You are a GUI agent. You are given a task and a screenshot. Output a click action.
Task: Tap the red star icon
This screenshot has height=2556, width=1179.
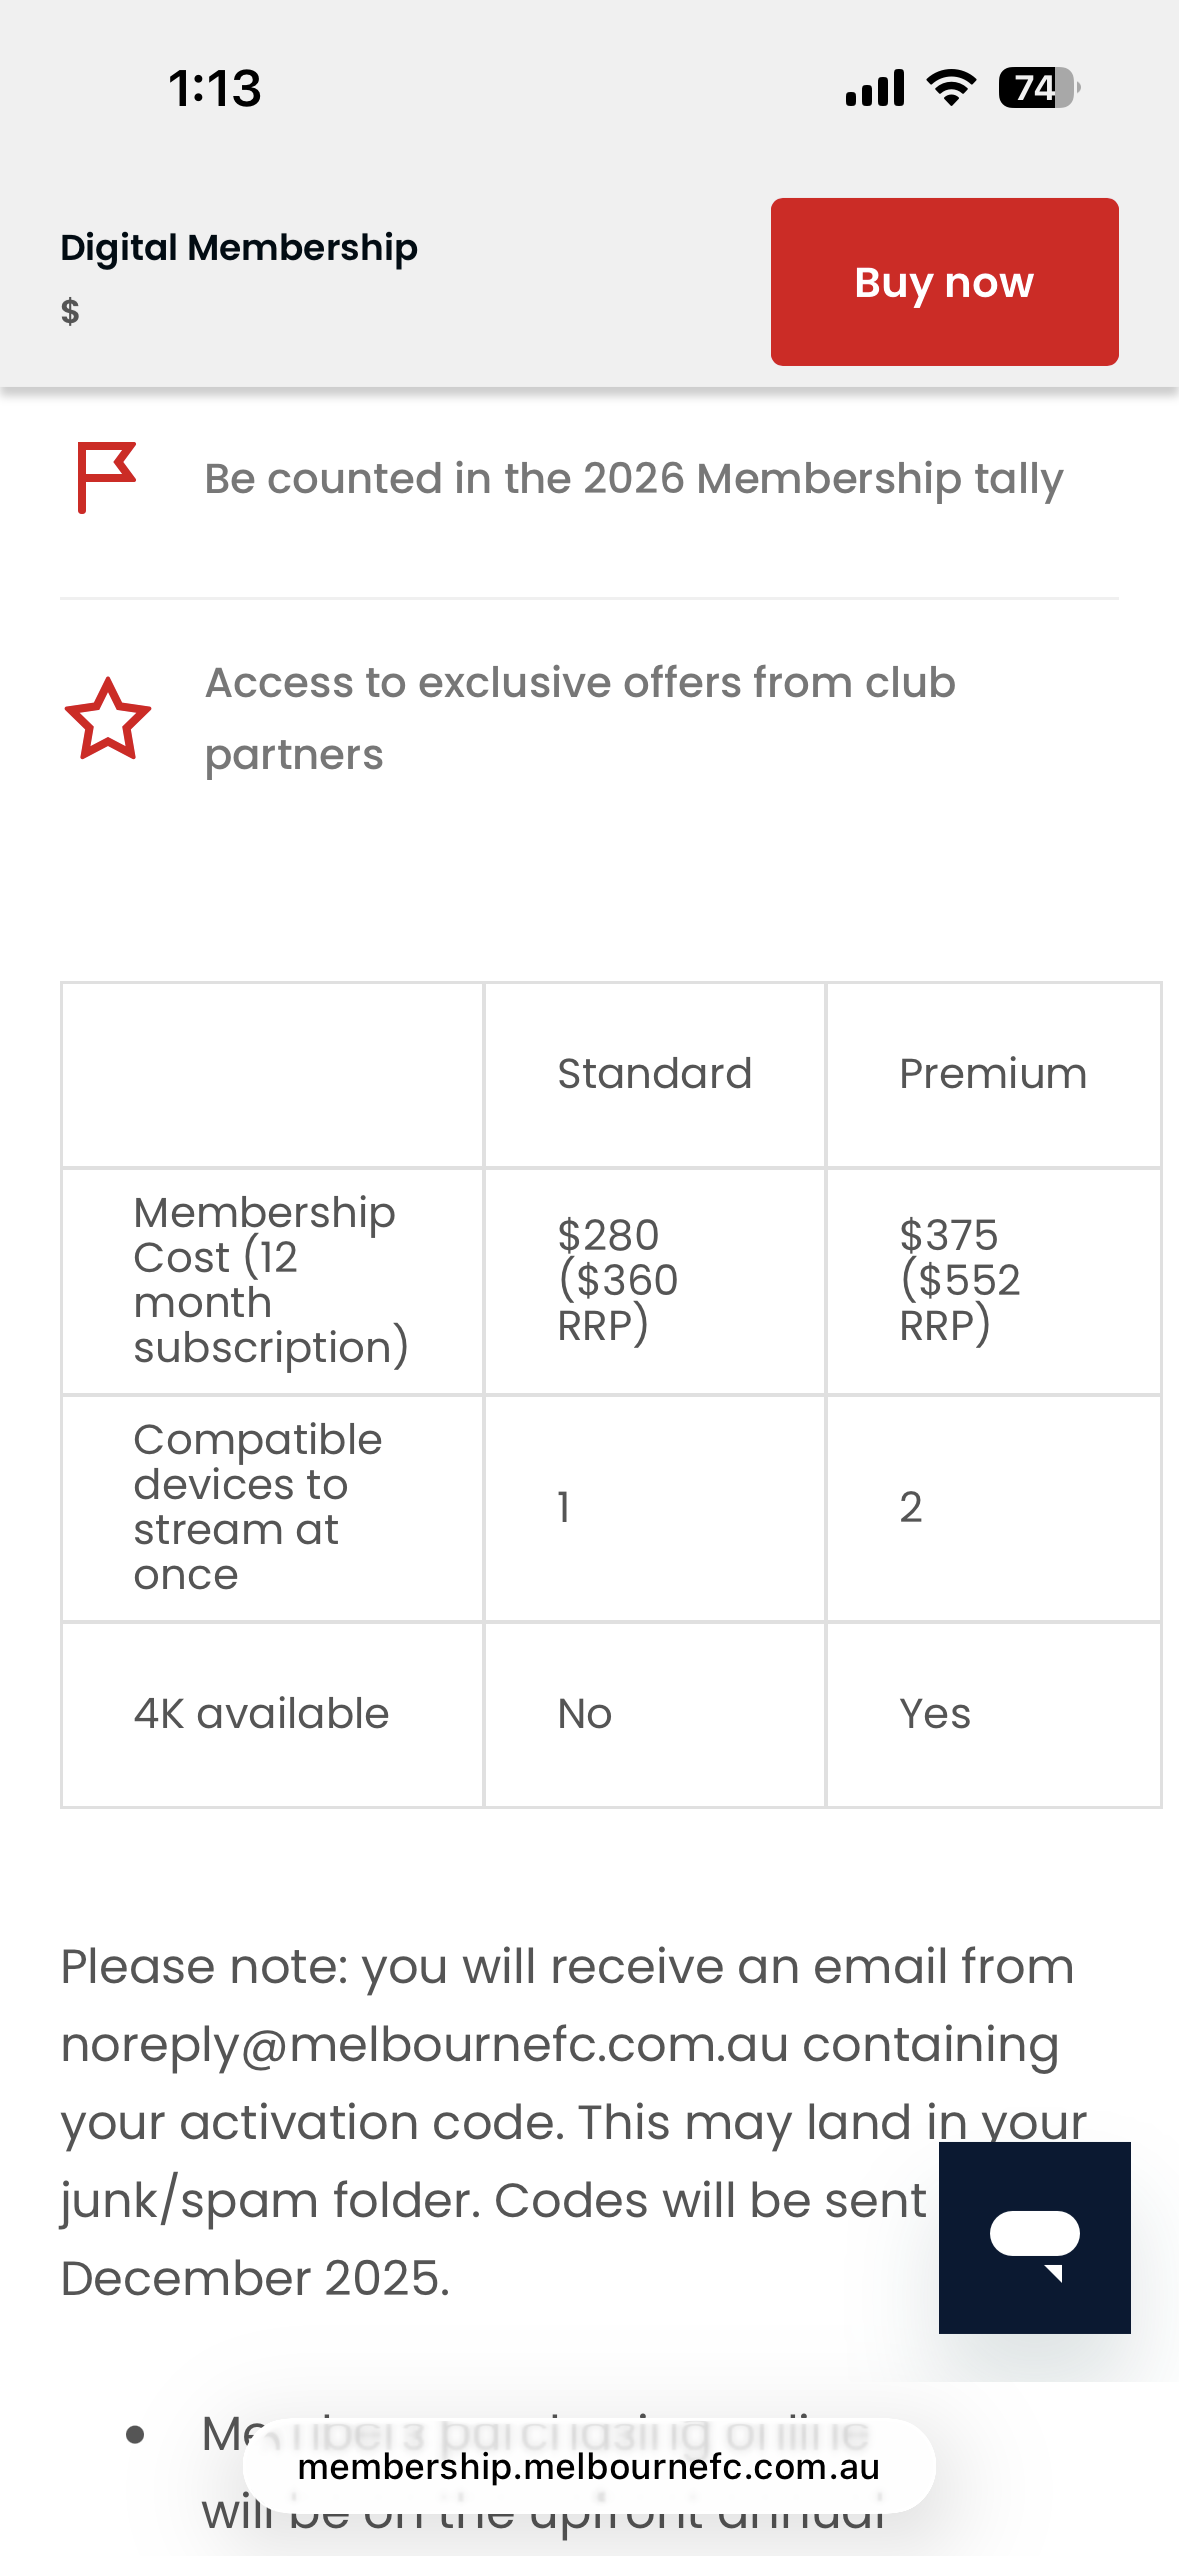click(108, 719)
